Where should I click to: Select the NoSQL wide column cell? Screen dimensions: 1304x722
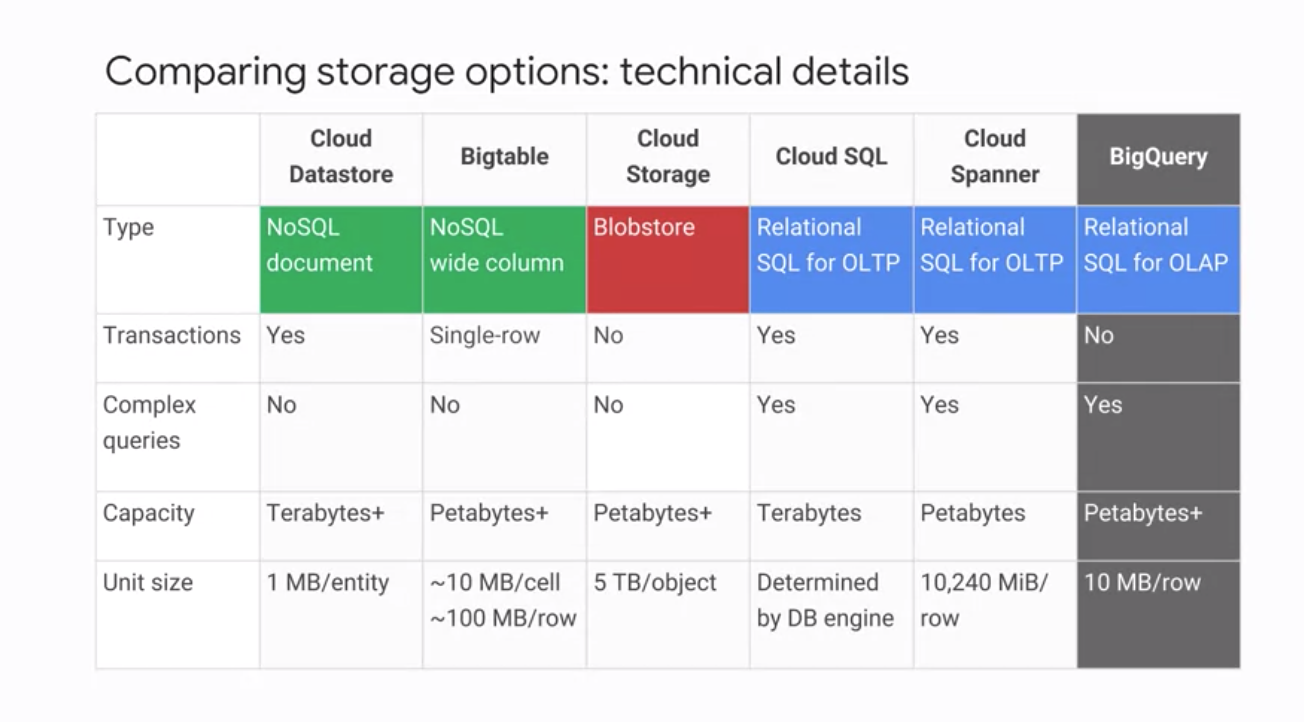pos(504,260)
